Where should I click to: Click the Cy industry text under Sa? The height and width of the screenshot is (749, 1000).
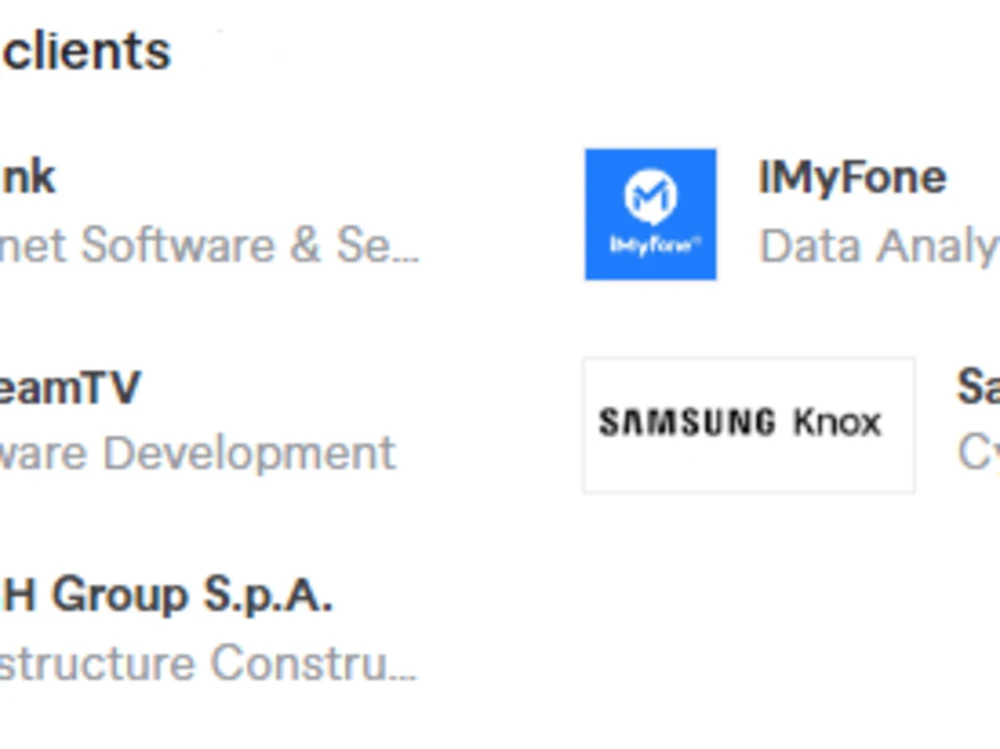pyautogui.click(x=978, y=454)
